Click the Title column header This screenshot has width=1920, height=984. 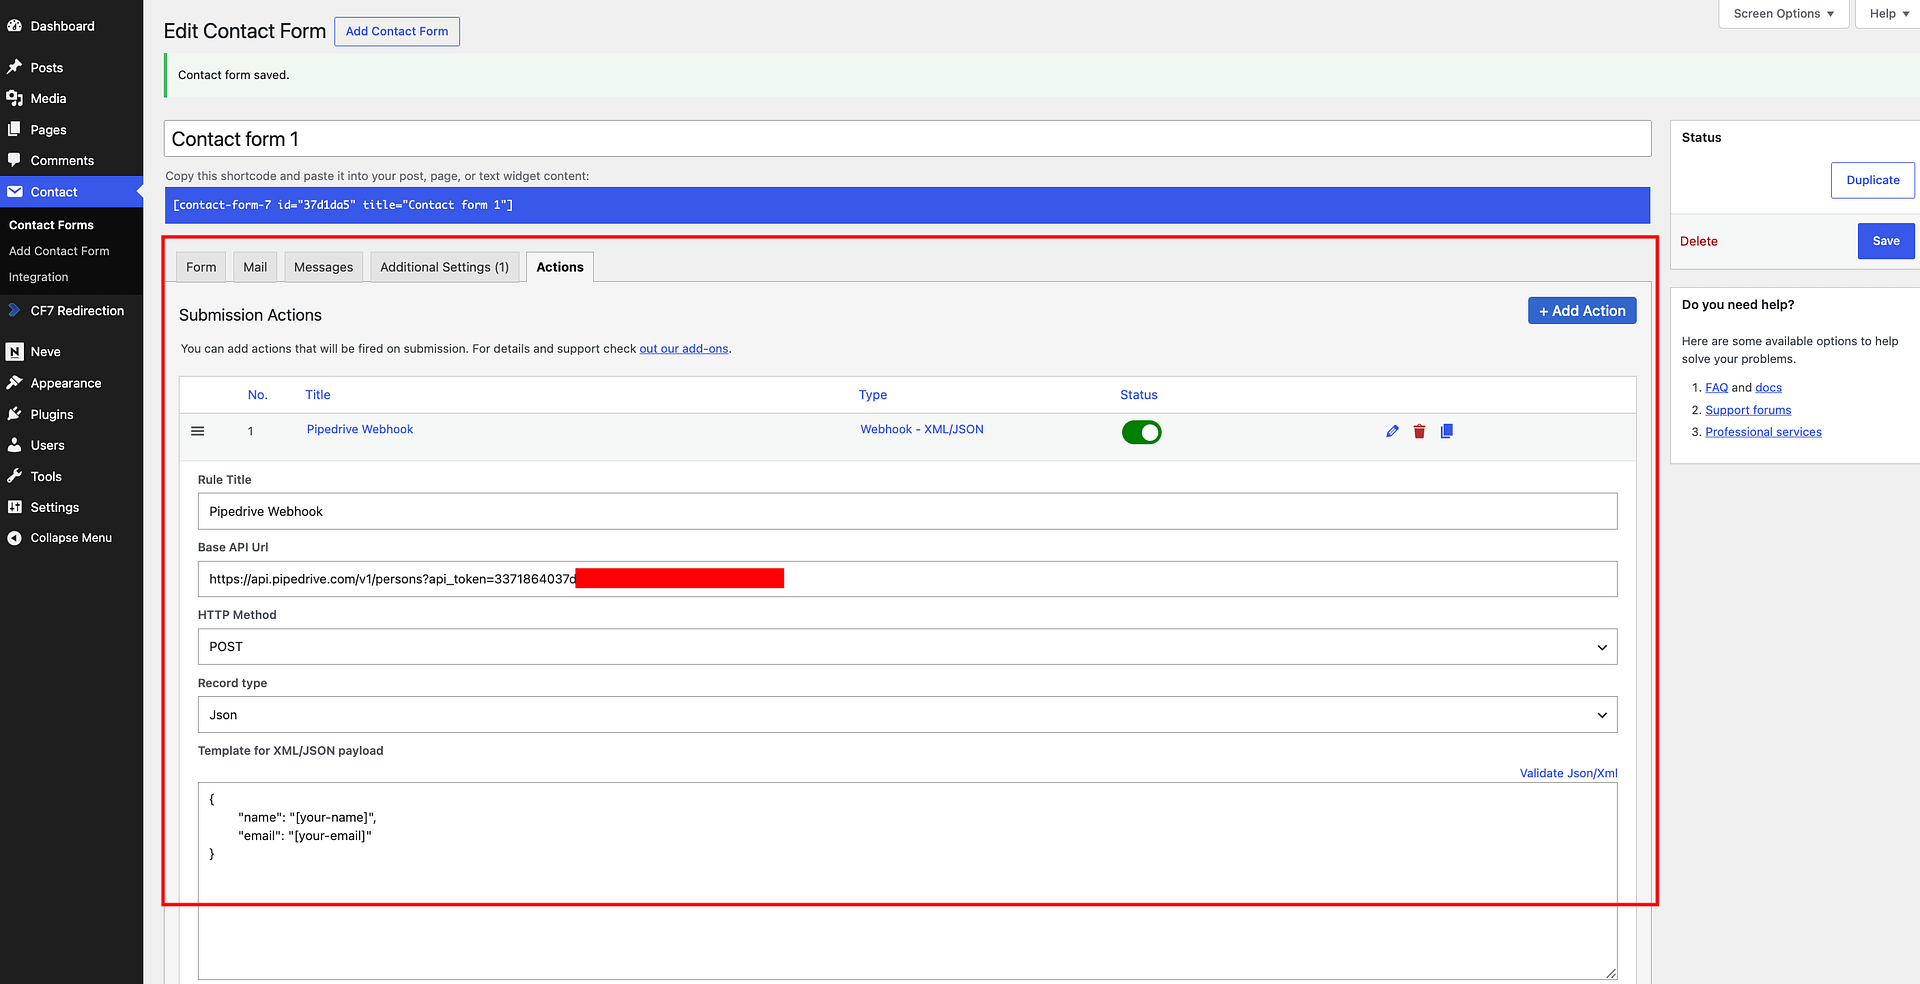(318, 395)
